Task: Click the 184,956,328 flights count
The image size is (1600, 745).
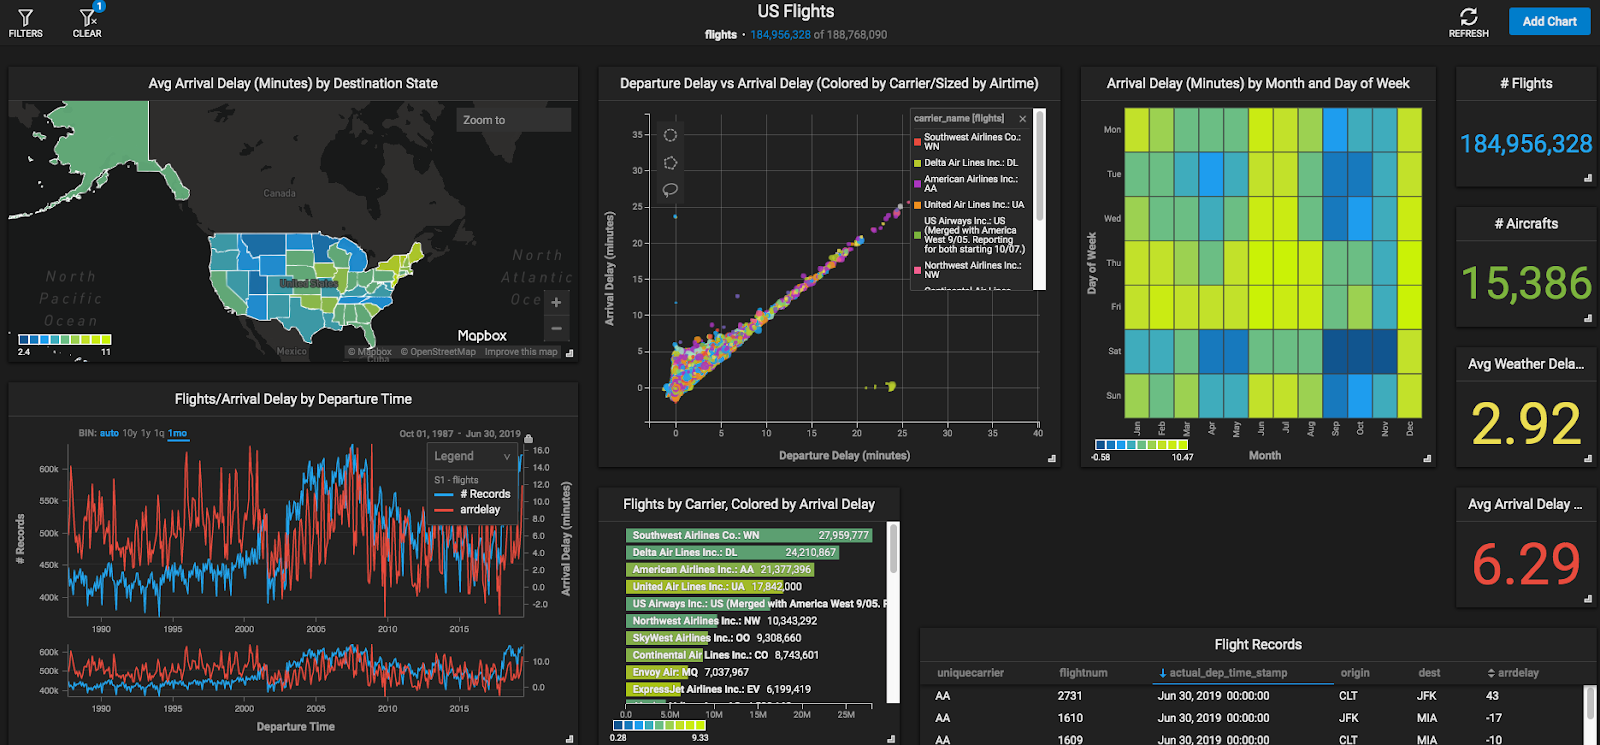Action: (x=1526, y=144)
